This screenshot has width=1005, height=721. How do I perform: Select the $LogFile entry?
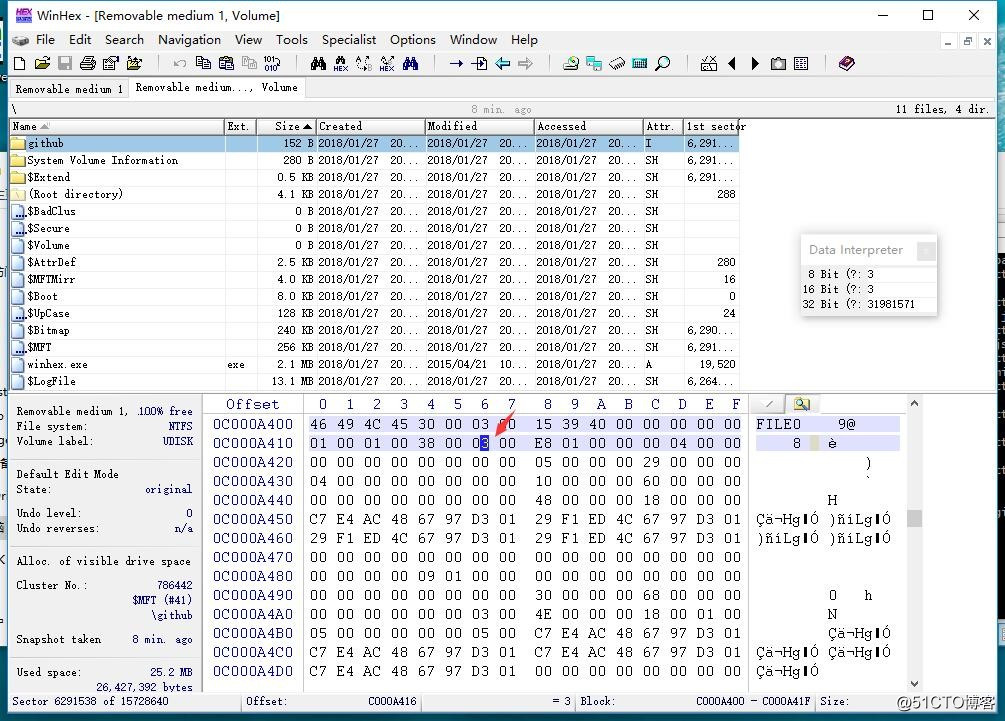pyautogui.click(x=374, y=381)
